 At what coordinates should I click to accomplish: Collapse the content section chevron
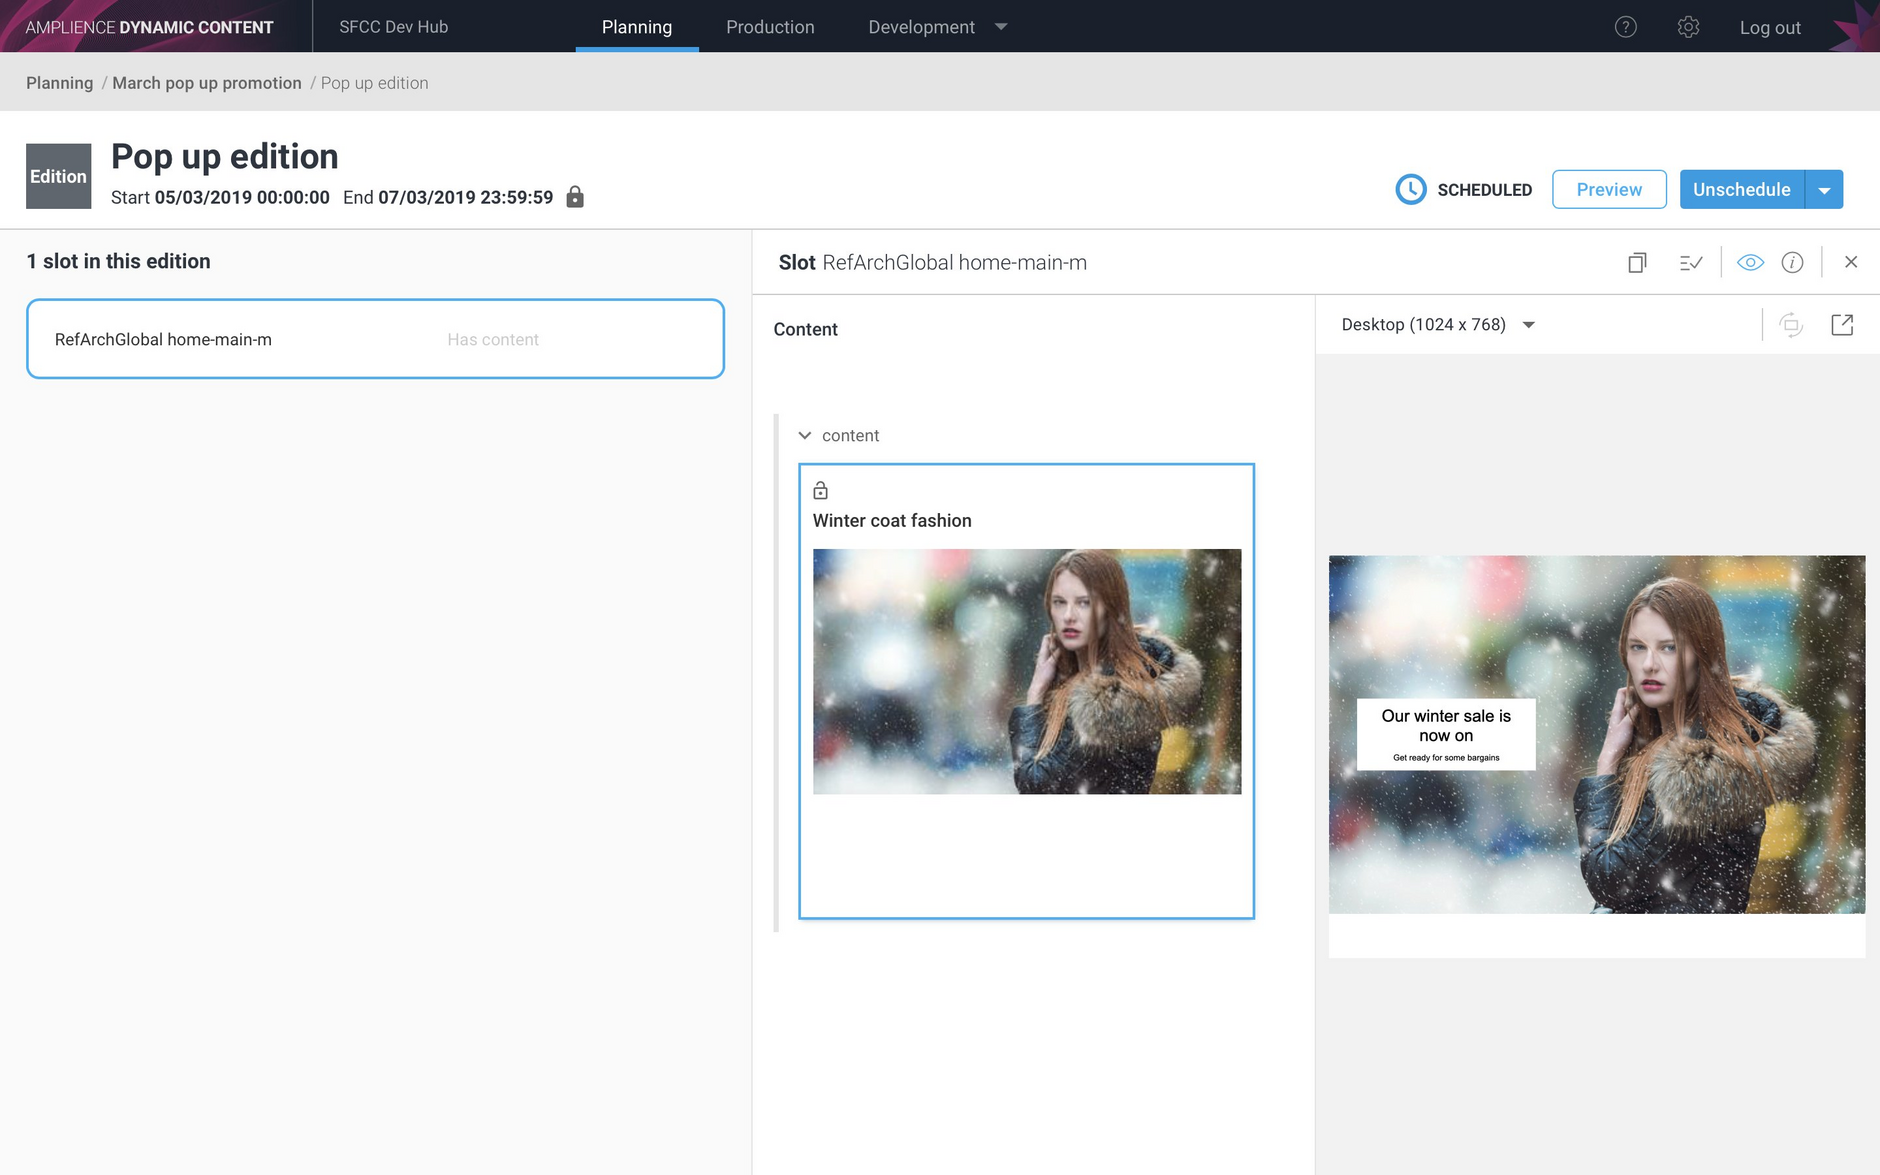point(805,435)
